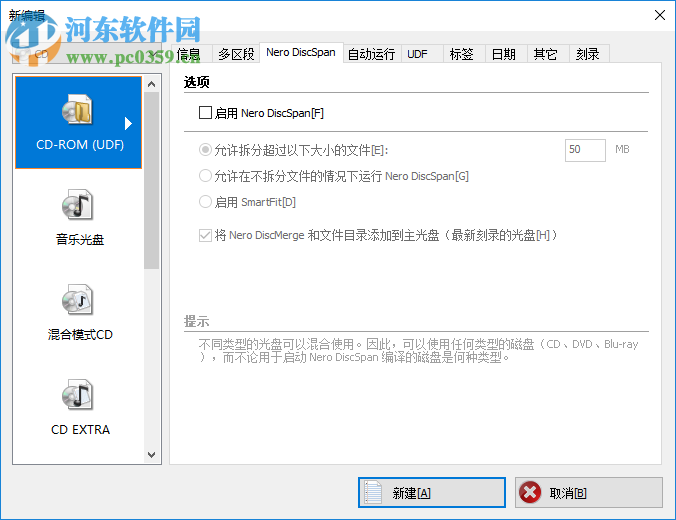Switch to the 其它 tab

pyautogui.click(x=548, y=54)
